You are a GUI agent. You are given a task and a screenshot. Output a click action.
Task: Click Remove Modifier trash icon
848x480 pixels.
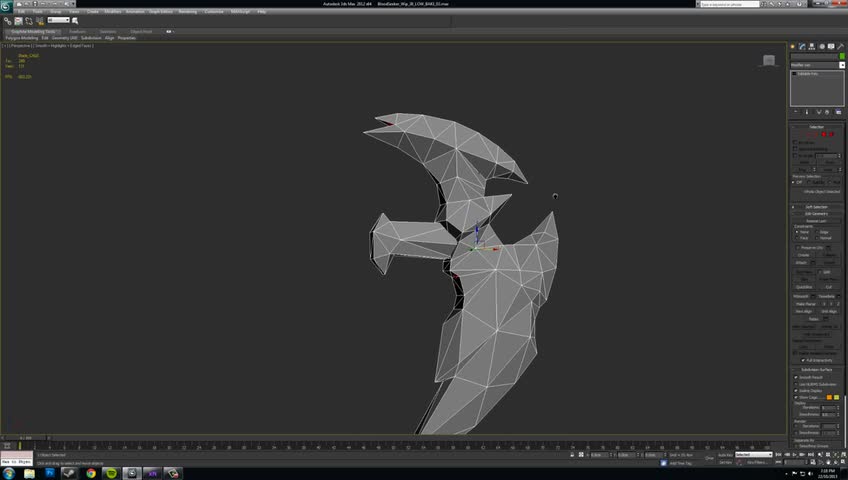[x=827, y=112]
